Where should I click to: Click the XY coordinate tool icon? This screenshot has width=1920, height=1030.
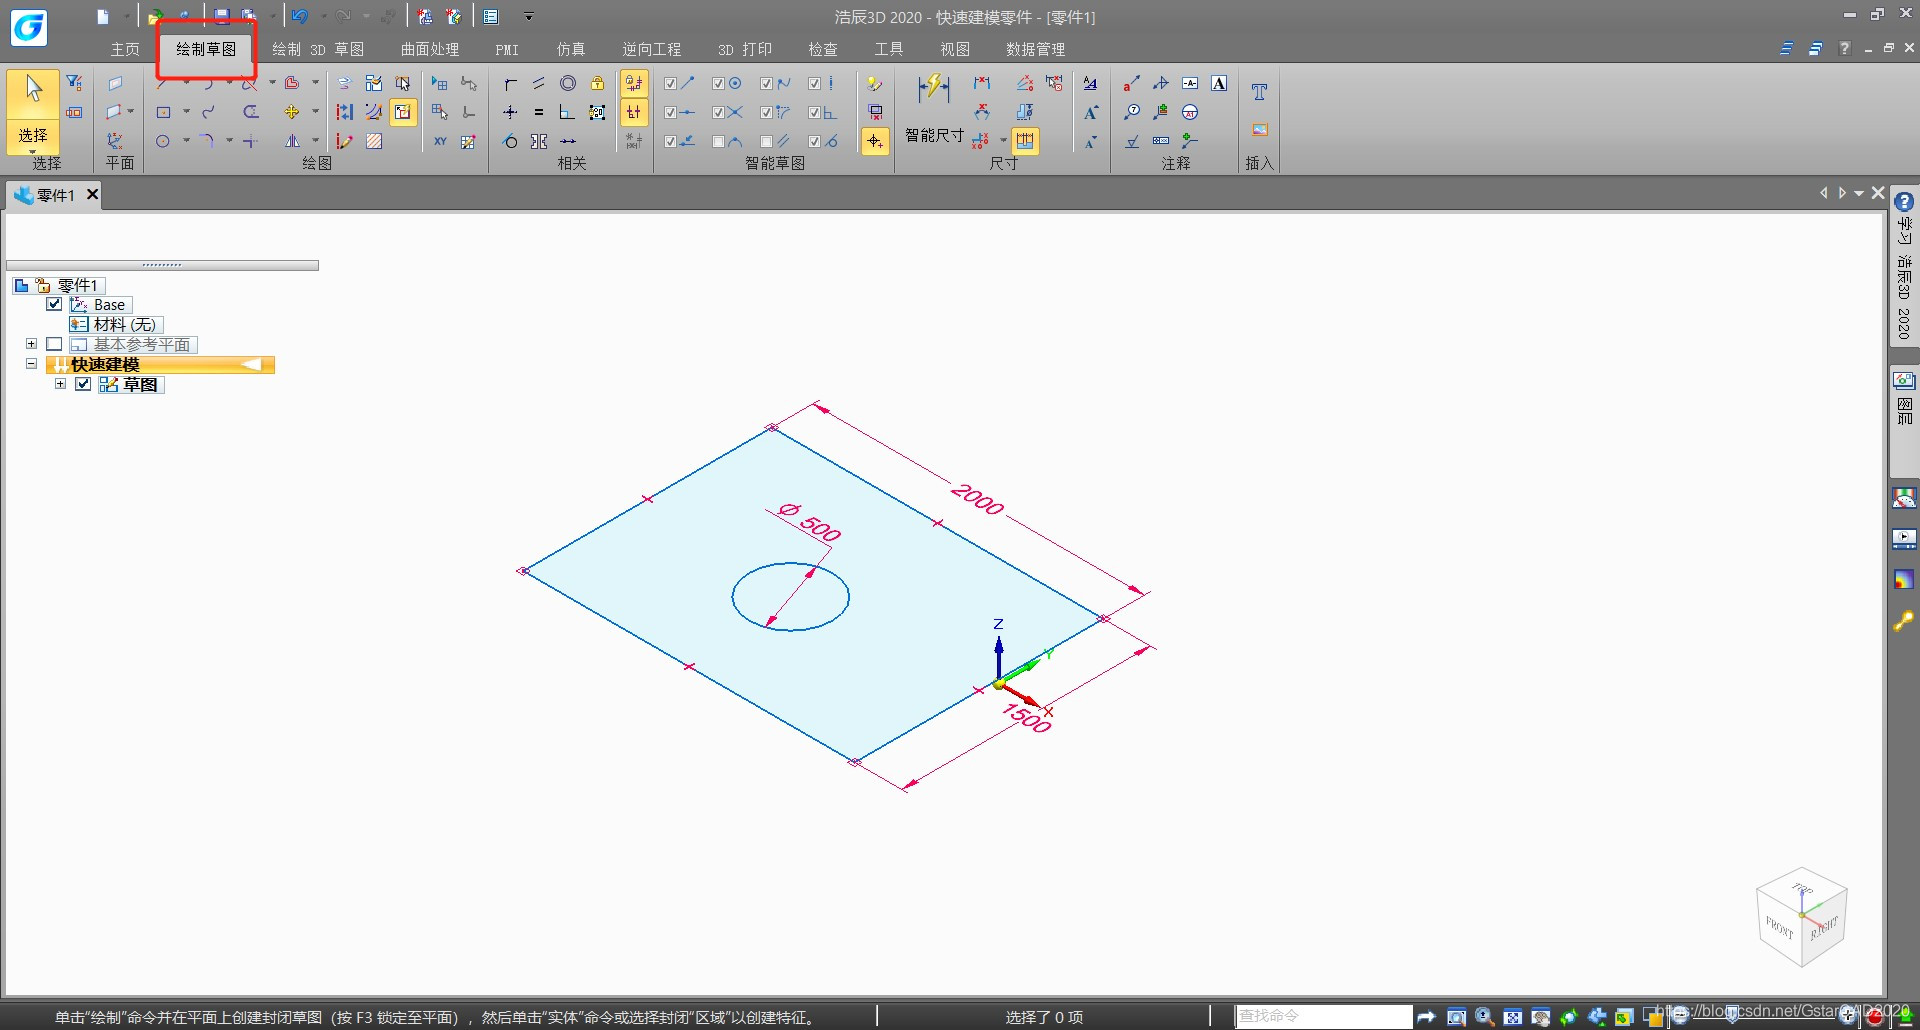click(x=440, y=141)
